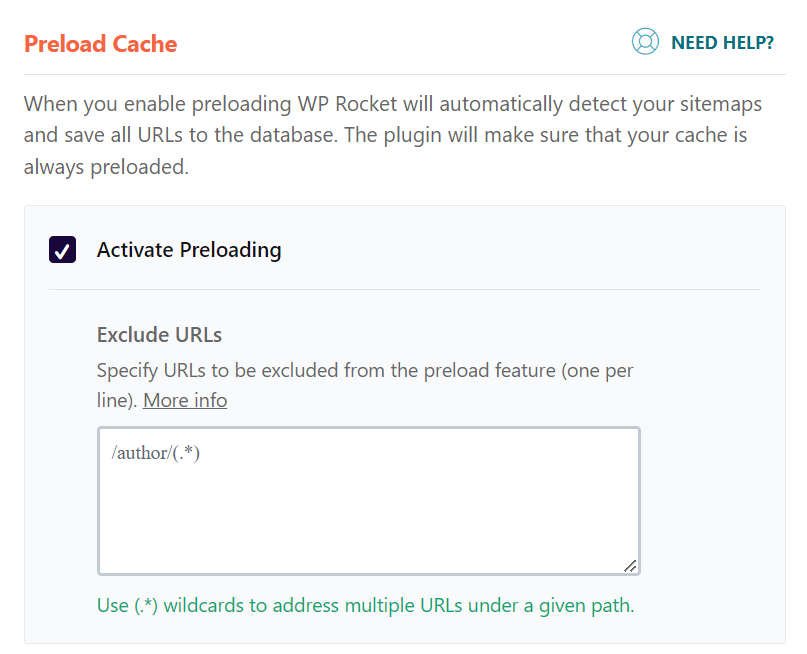The height and width of the screenshot is (654, 807).
Task: Open the More info link
Action: pos(185,400)
